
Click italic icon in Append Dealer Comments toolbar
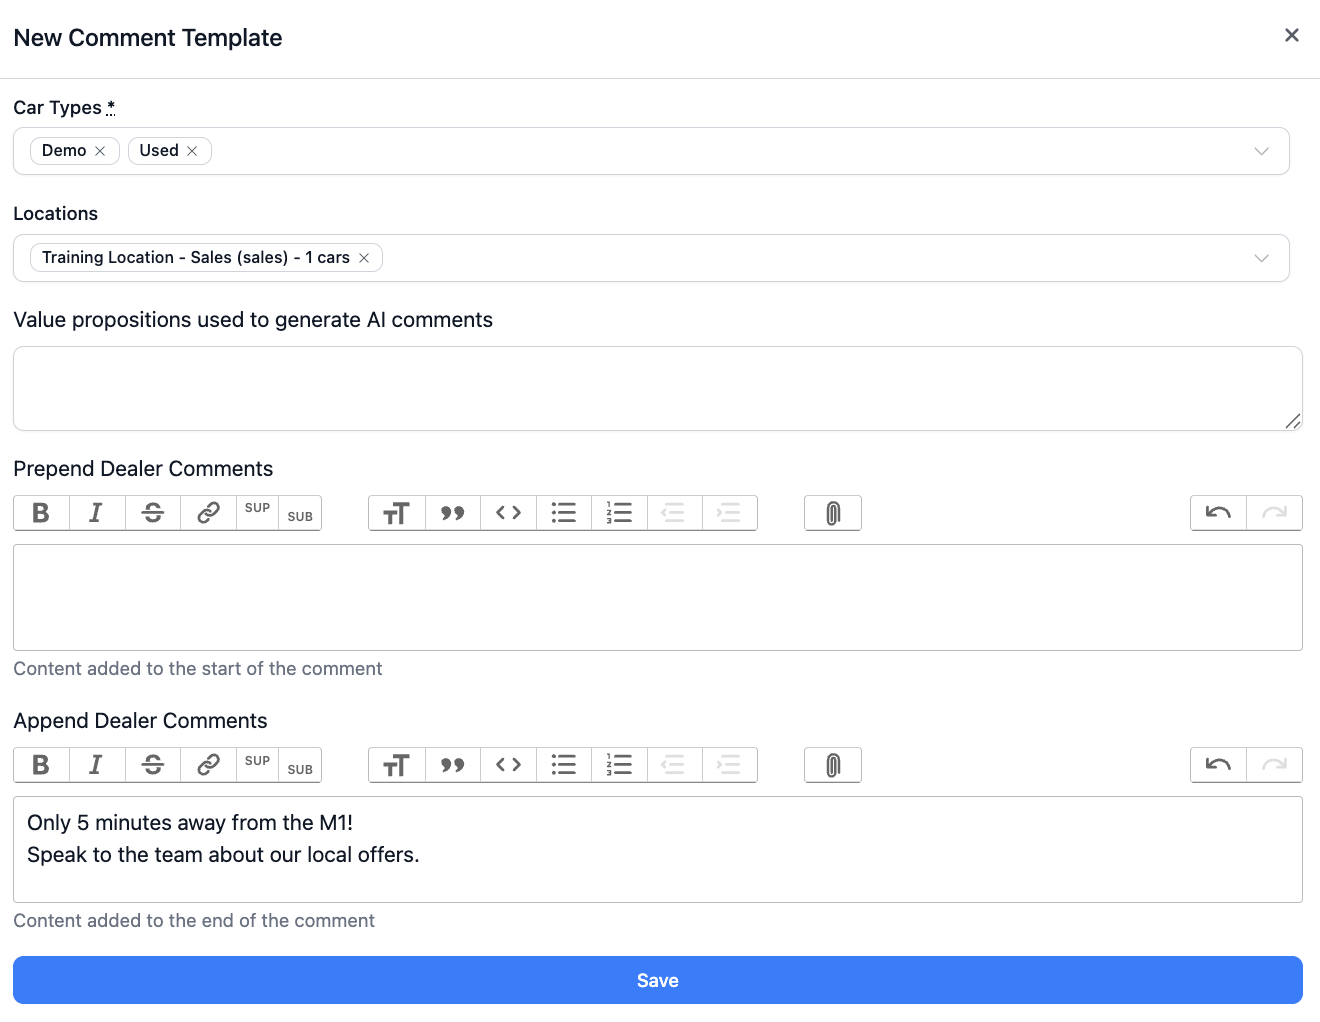pos(96,765)
